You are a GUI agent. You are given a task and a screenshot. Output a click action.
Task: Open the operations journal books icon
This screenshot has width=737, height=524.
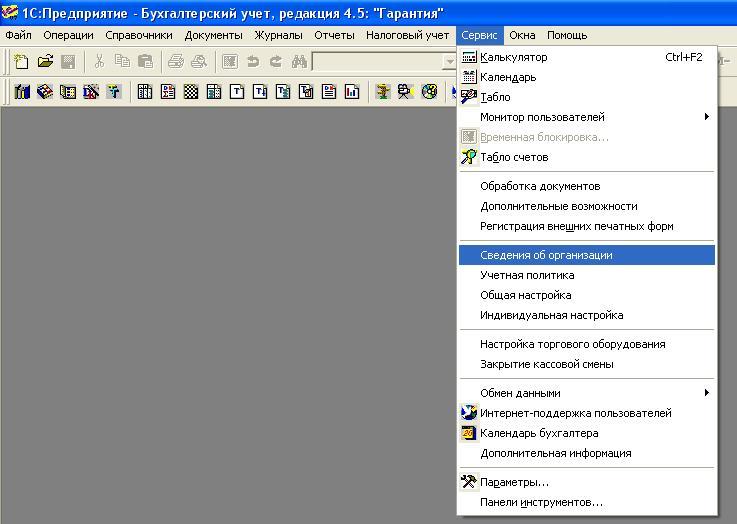22,91
